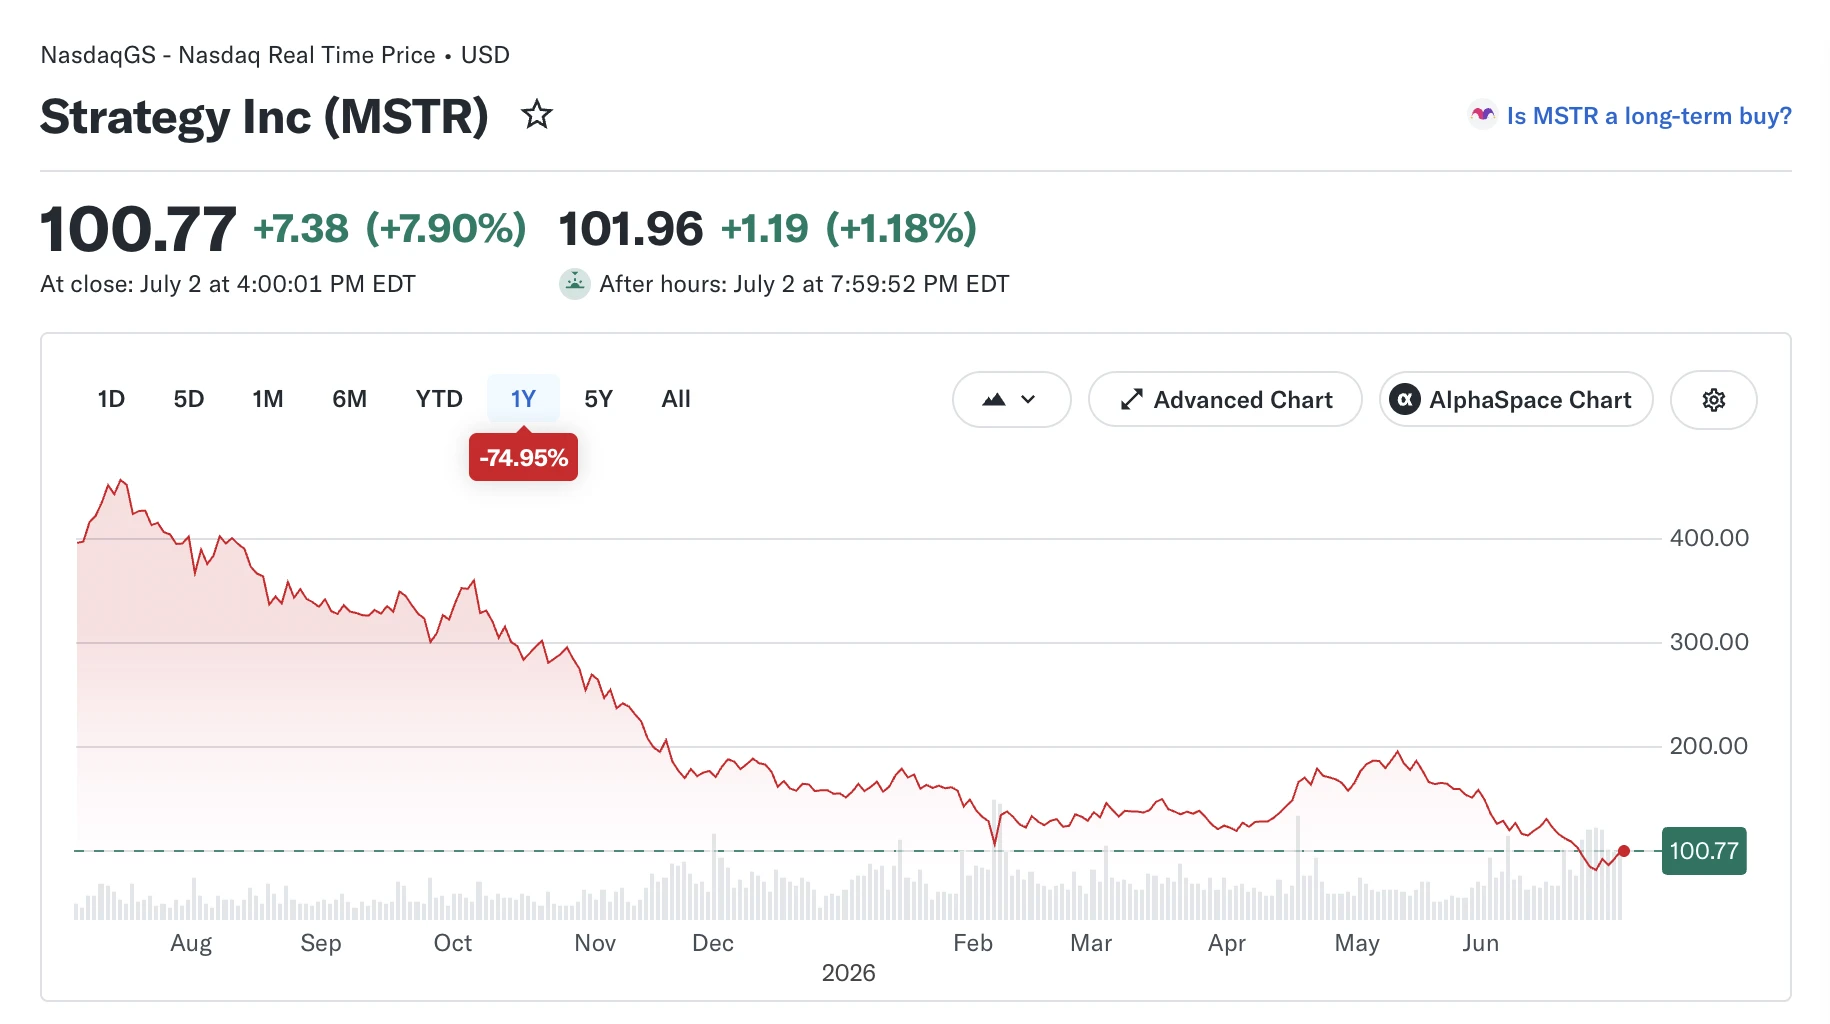Click the AlphaSpace logo icon
This screenshot has height=1024, width=1830.
point(1405,400)
